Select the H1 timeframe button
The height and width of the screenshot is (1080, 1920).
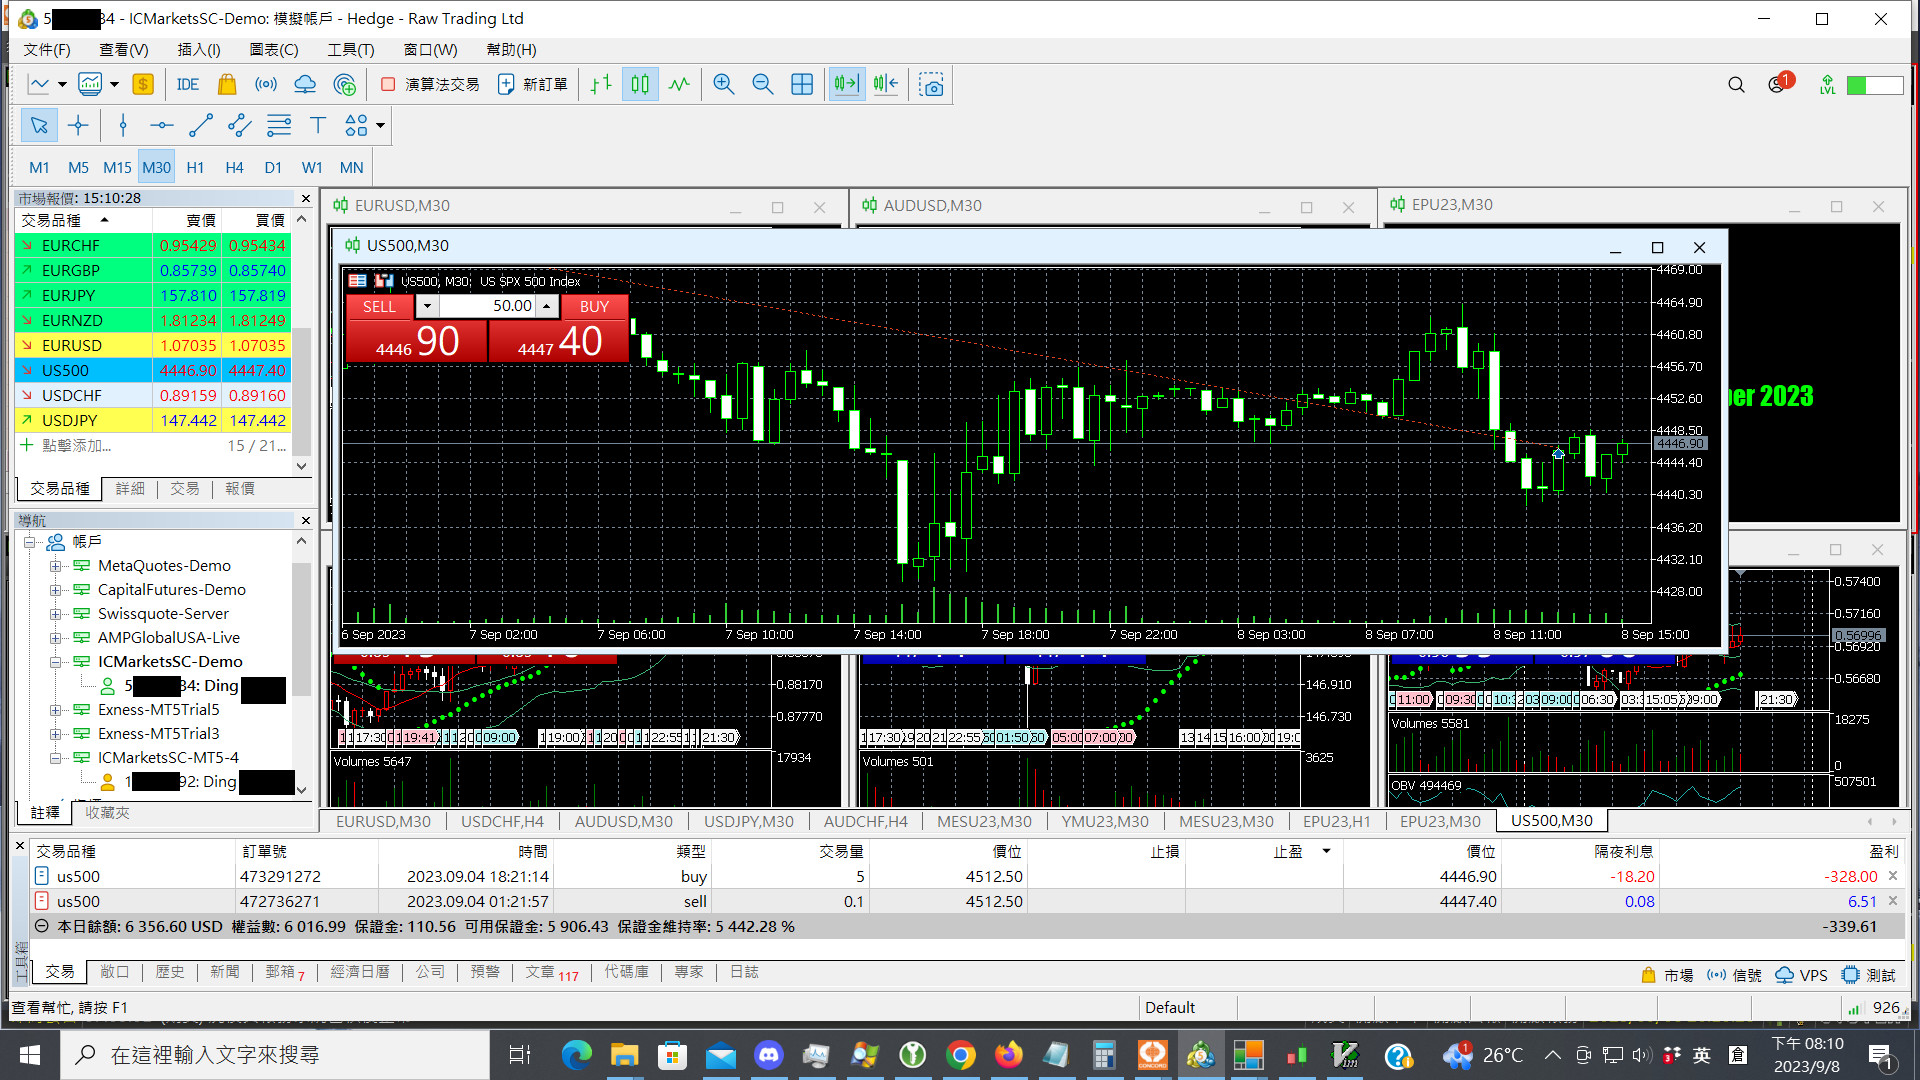tap(195, 167)
